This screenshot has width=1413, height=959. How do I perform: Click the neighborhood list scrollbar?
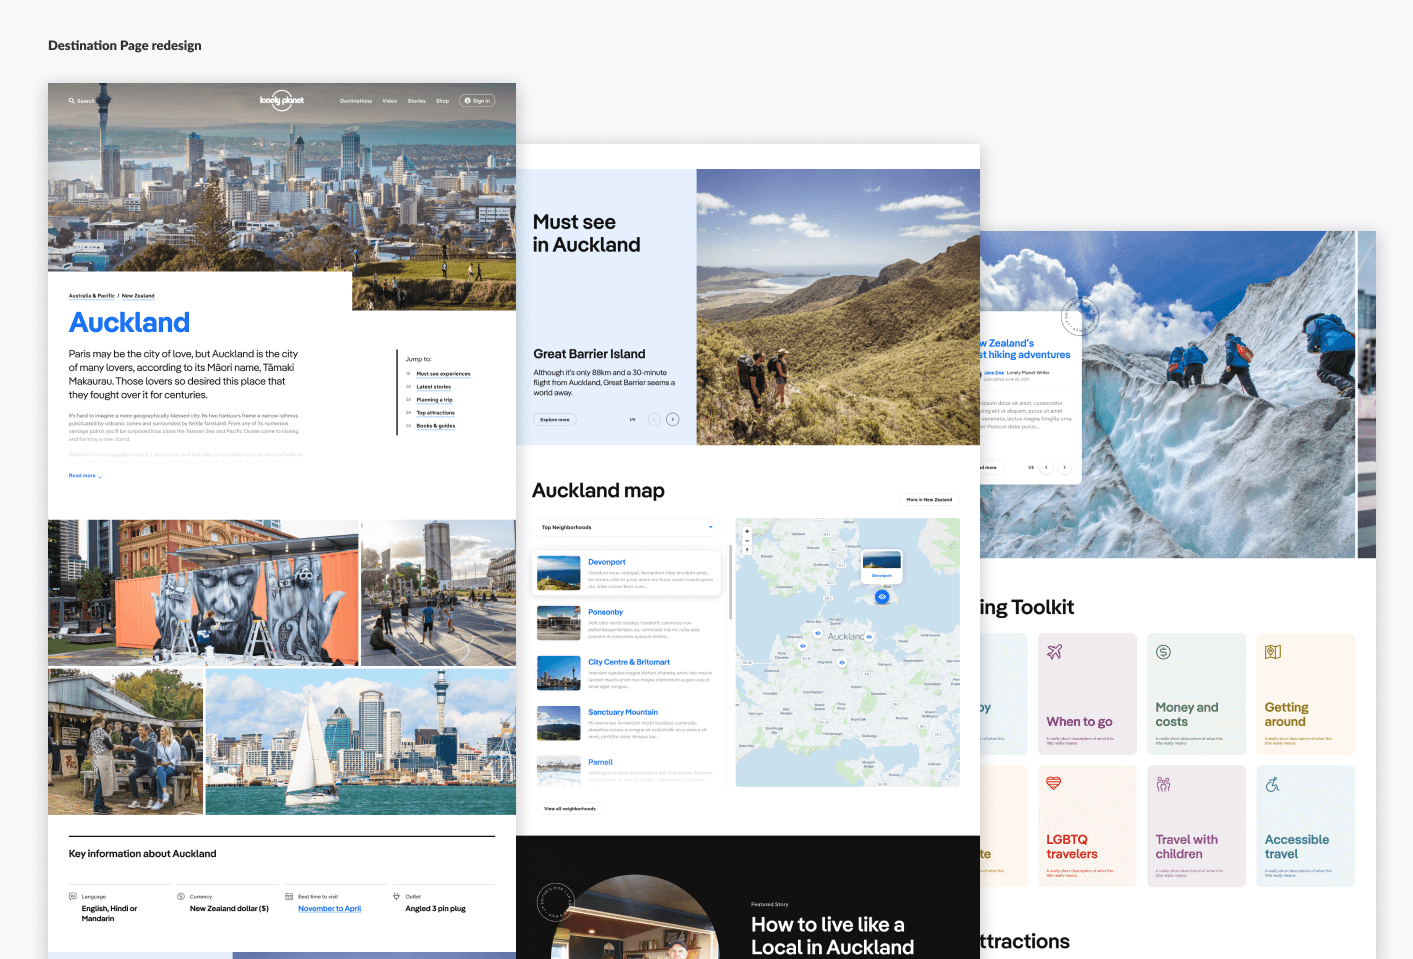tap(731, 582)
